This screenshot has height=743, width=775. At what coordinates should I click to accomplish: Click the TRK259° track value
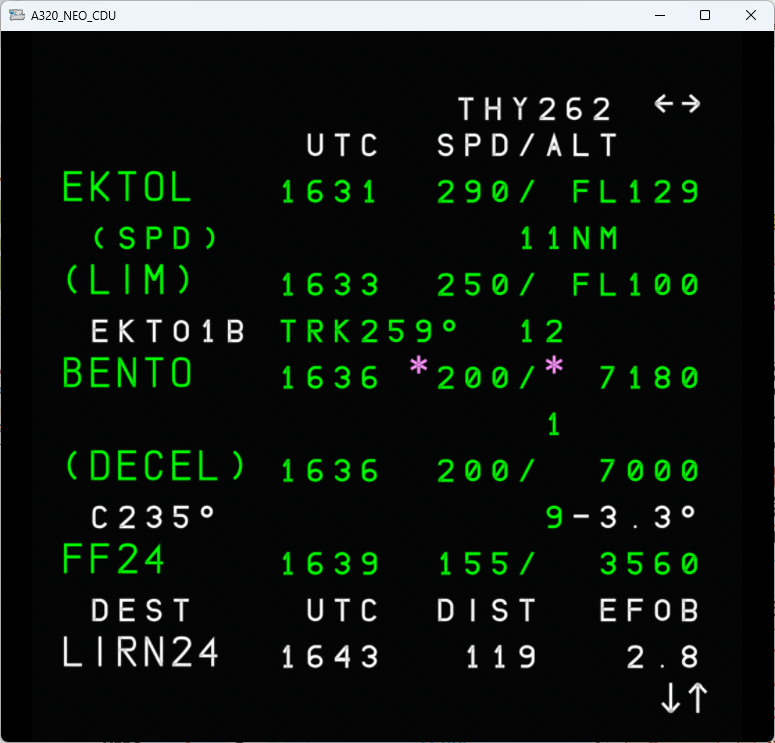[x=369, y=331]
